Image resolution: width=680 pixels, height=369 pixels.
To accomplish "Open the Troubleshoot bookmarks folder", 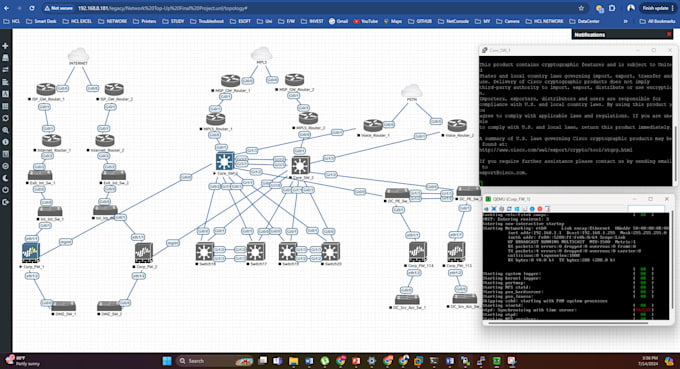I will 207,21.
